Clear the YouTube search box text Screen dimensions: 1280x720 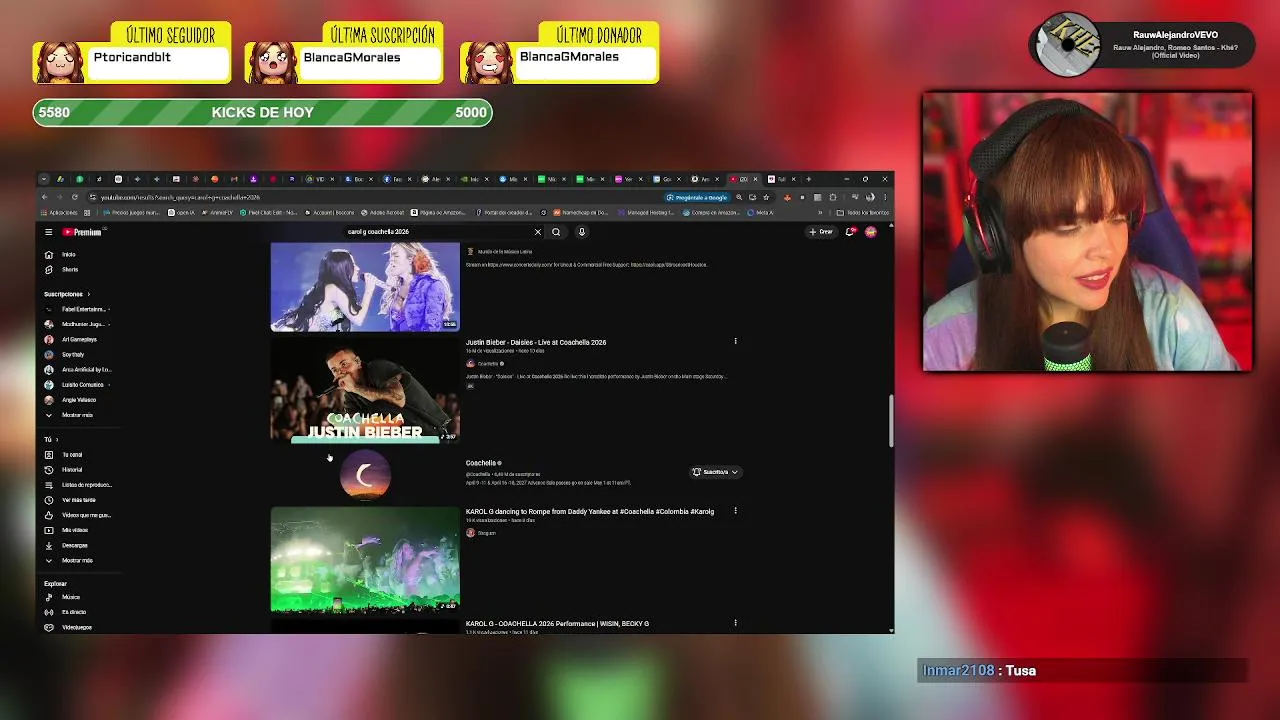tap(537, 232)
